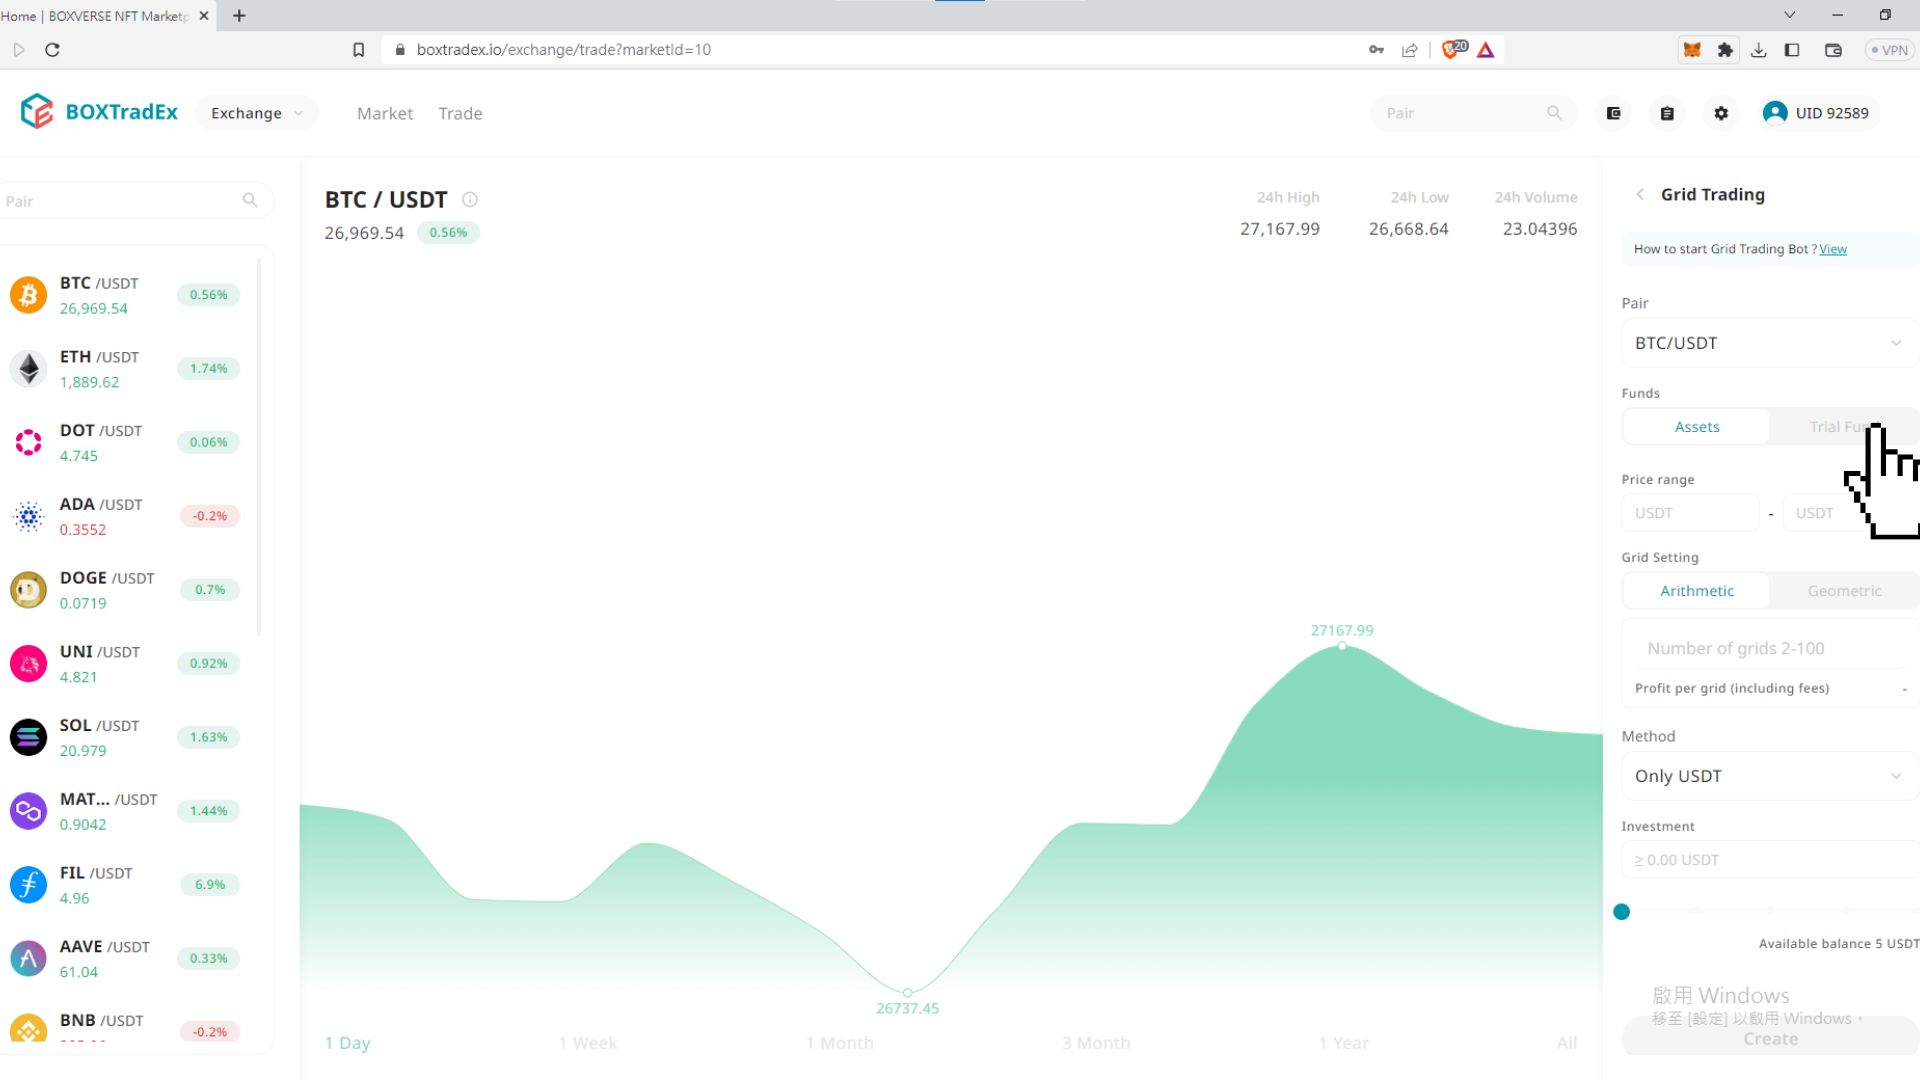Image resolution: width=1920 pixels, height=1080 pixels.
Task: Select the Arithmetic grid setting
Action: click(1696, 591)
